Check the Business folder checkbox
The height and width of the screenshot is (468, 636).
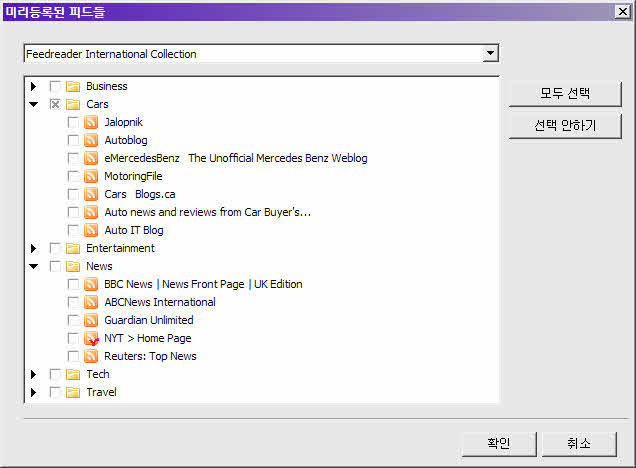(x=55, y=86)
